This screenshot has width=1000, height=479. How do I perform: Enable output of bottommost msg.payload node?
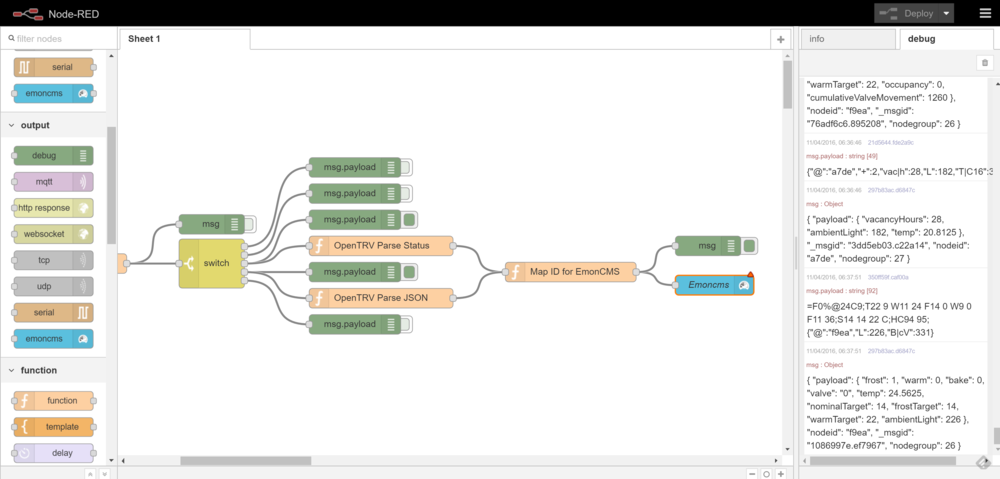coord(406,324)
